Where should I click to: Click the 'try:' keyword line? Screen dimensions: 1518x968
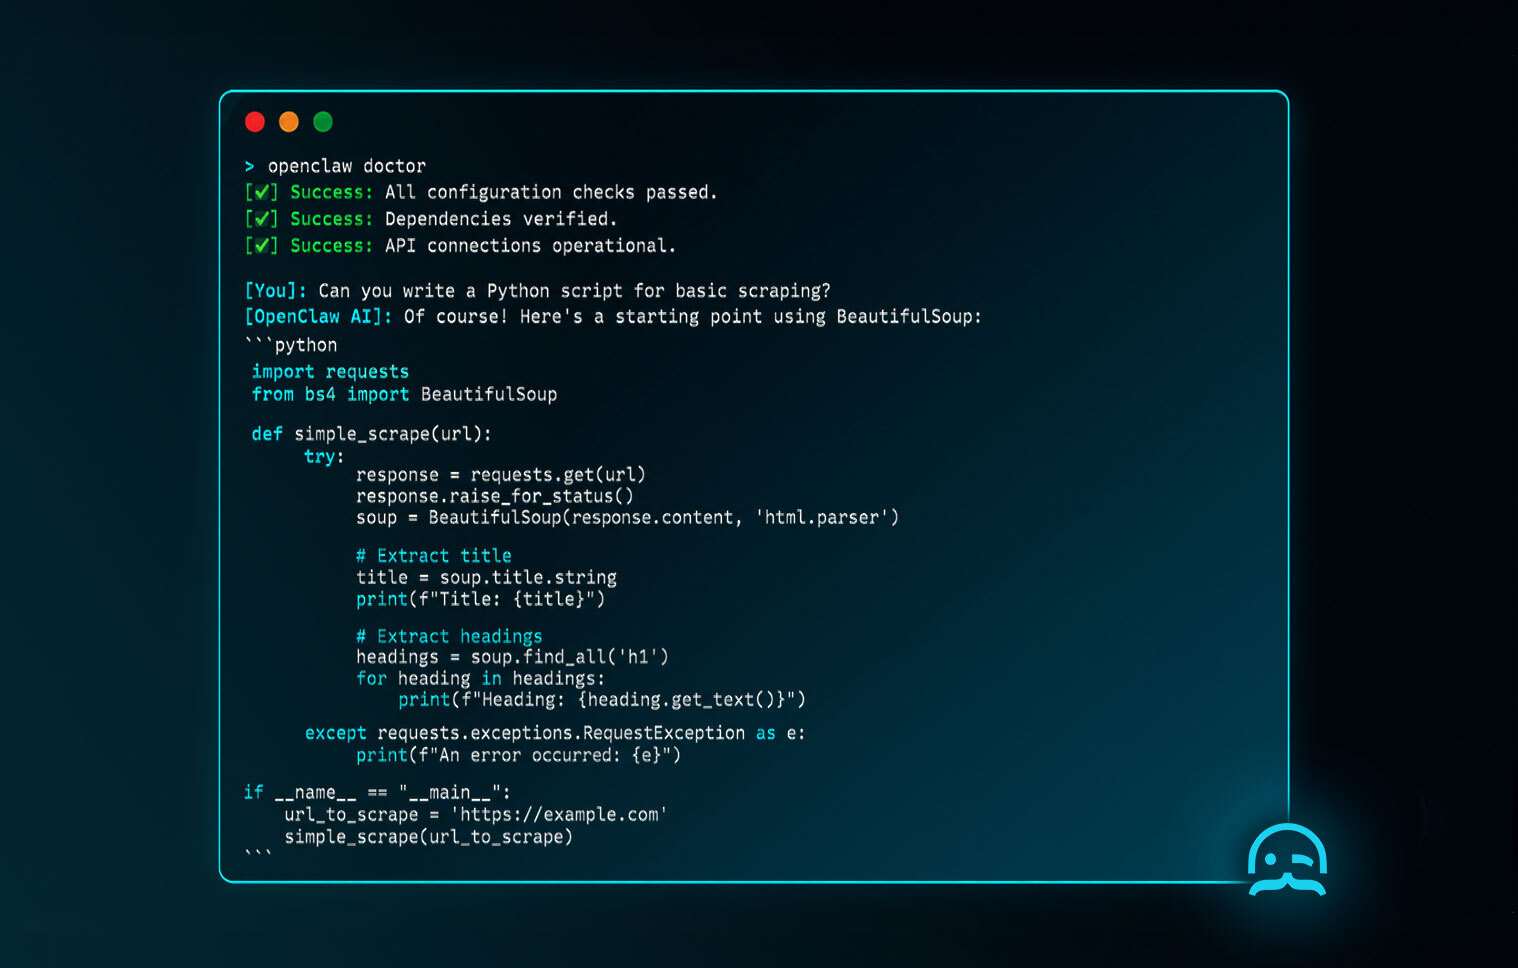(324, 456)
